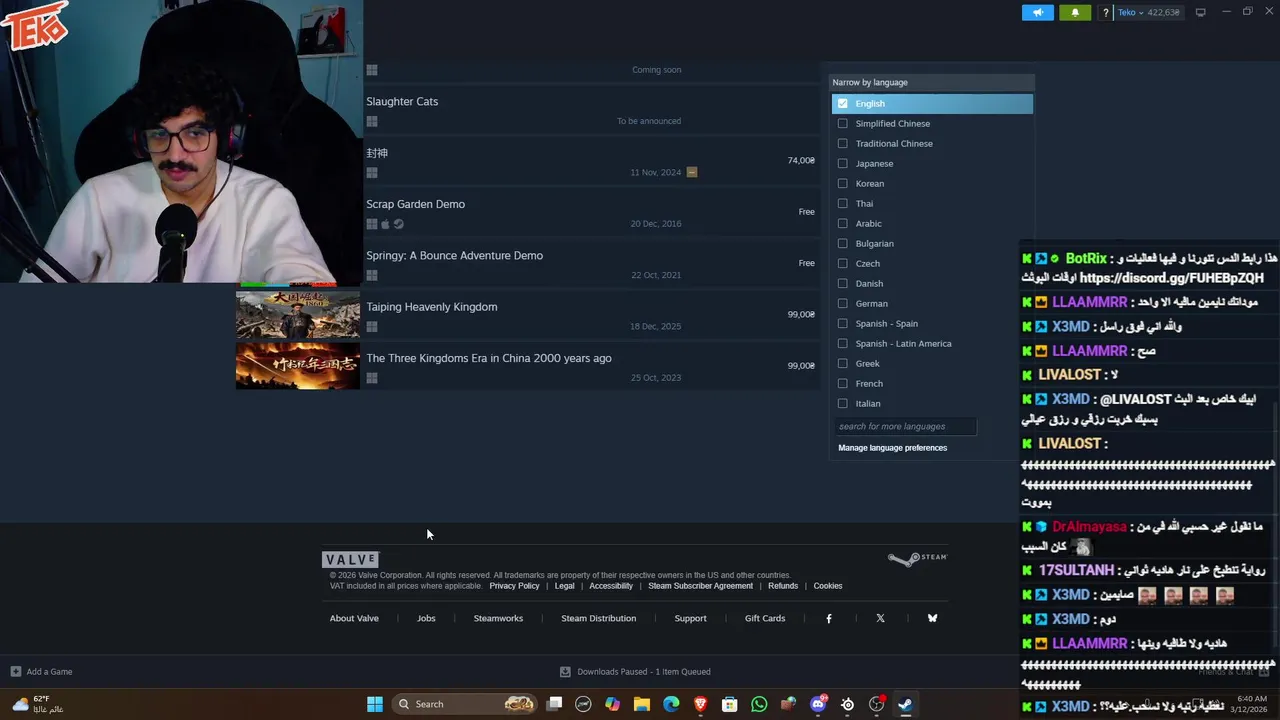Open the Refunds footer link
The width and height of the screenshot is (1280, 720).
[x=783, y=586]
